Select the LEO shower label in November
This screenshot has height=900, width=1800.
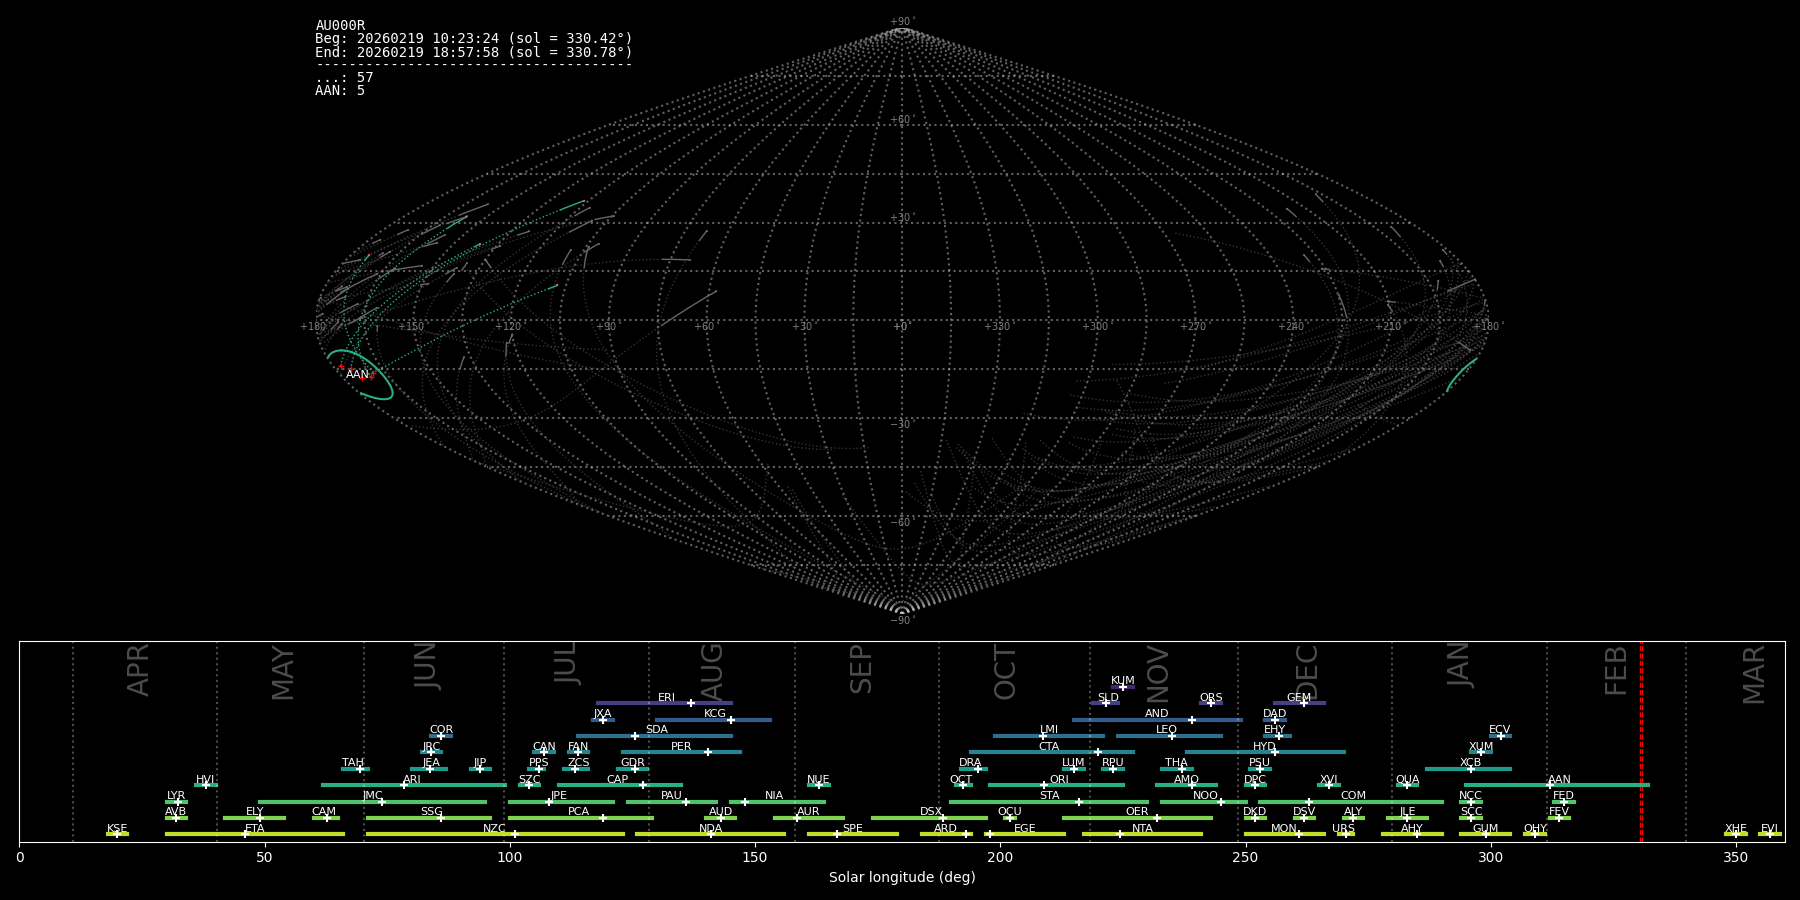coord(1166,730)
